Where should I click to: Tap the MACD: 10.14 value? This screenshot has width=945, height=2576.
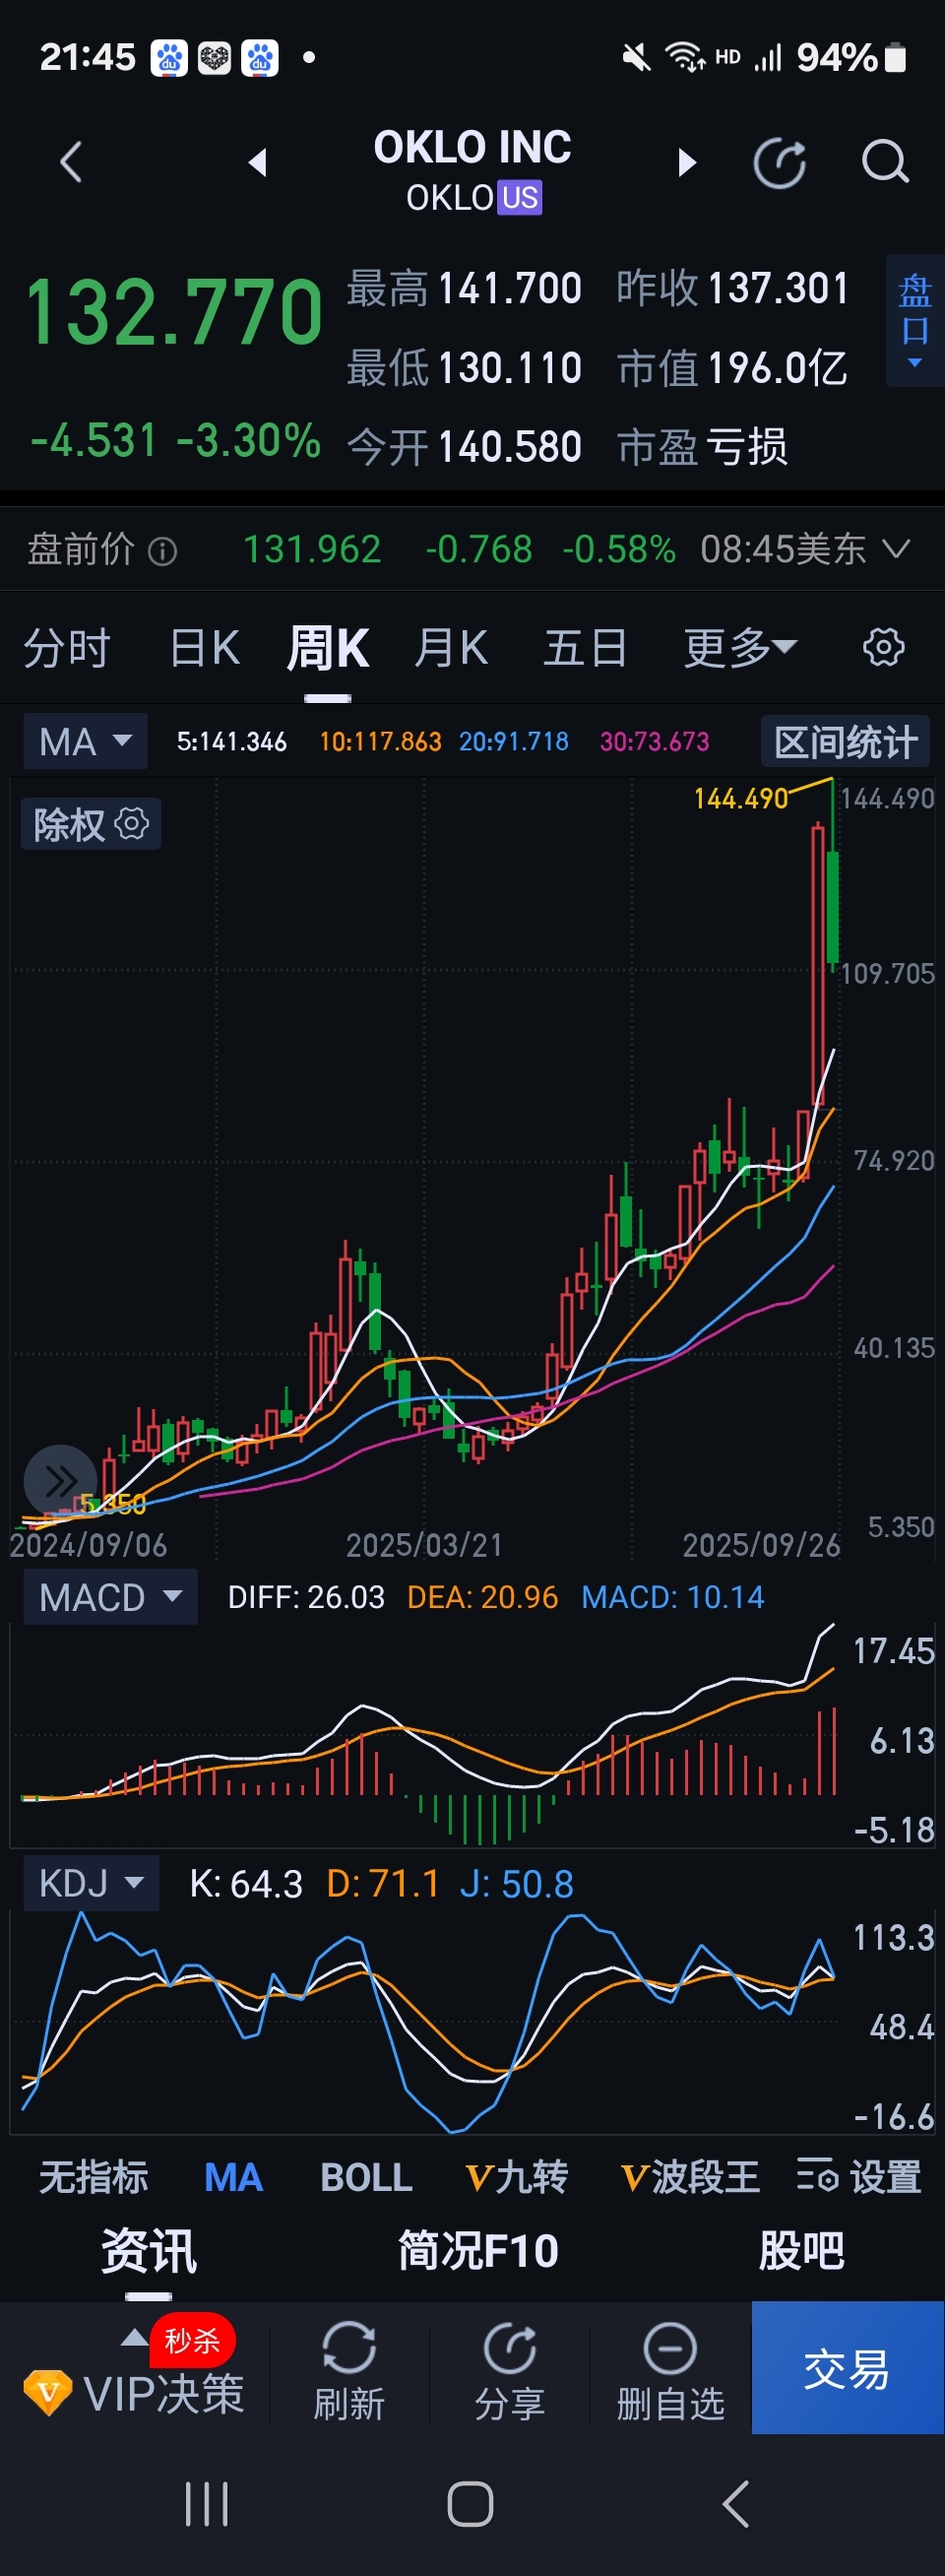coord(673,1597)
